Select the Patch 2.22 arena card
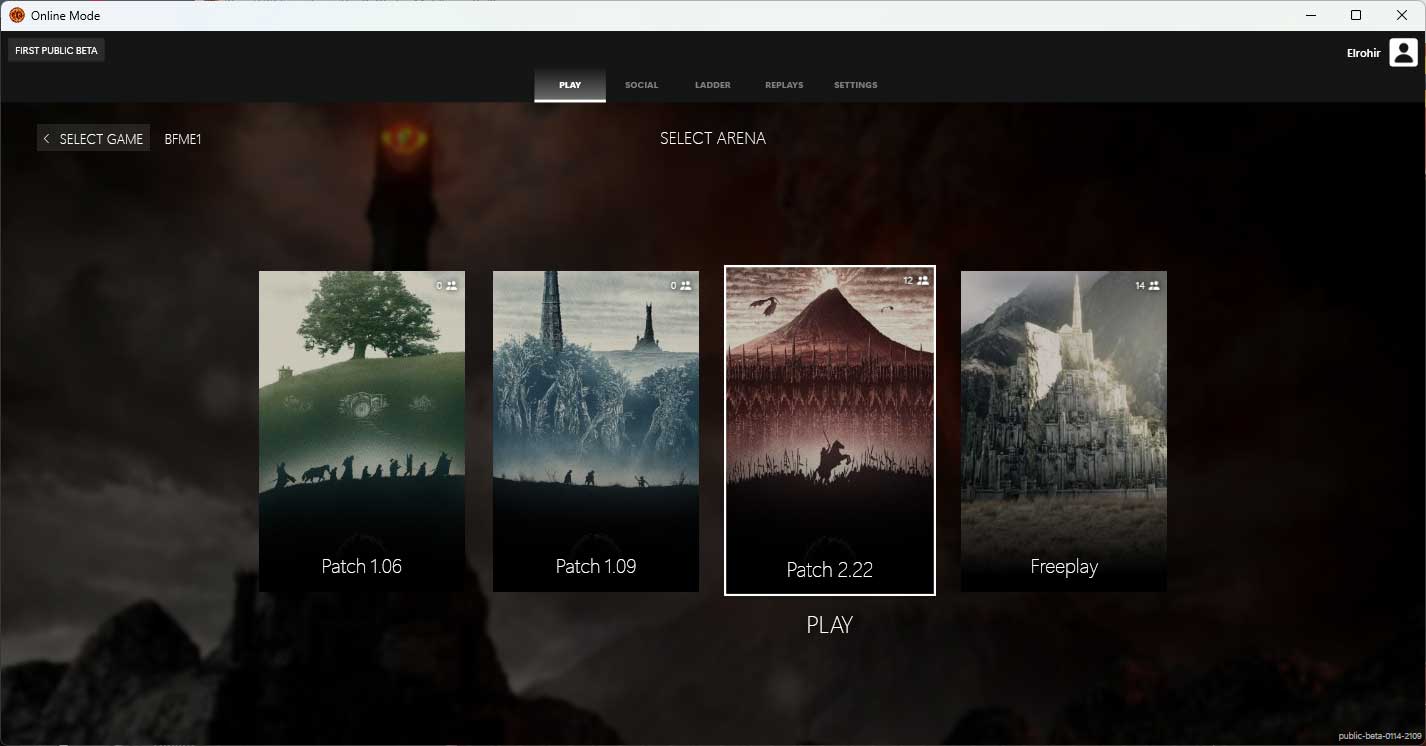 (x=830, y=430)
